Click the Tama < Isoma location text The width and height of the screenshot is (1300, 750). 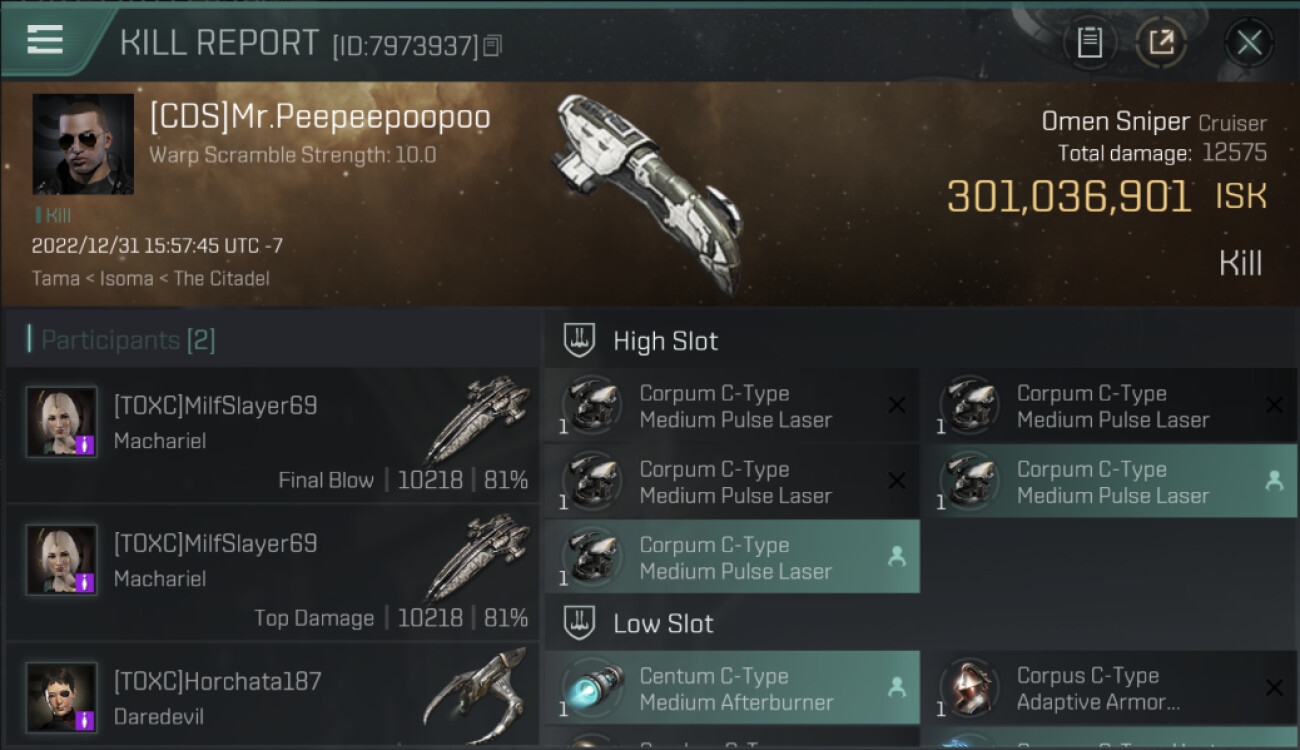[151, 278]
